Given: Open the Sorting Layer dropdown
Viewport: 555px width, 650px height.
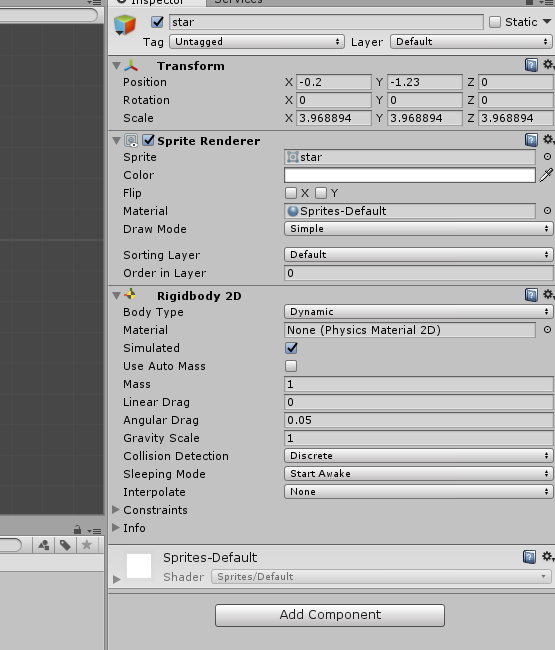Looking at the screenshot, I should (x=419, y=254).
